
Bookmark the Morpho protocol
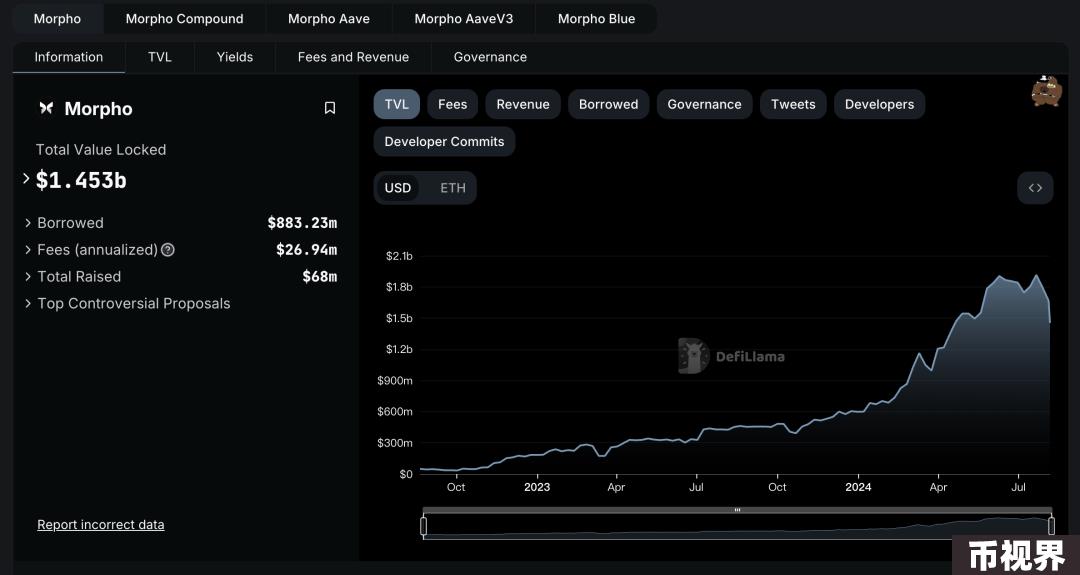coord(330,108)
